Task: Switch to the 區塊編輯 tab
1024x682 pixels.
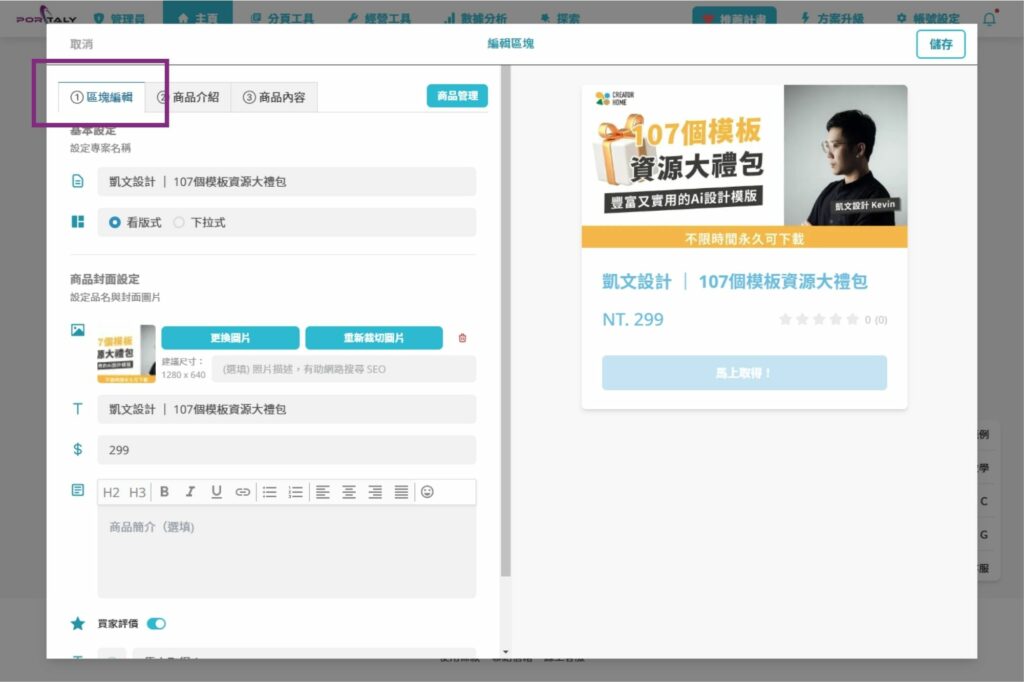Action: click(101, 97)
